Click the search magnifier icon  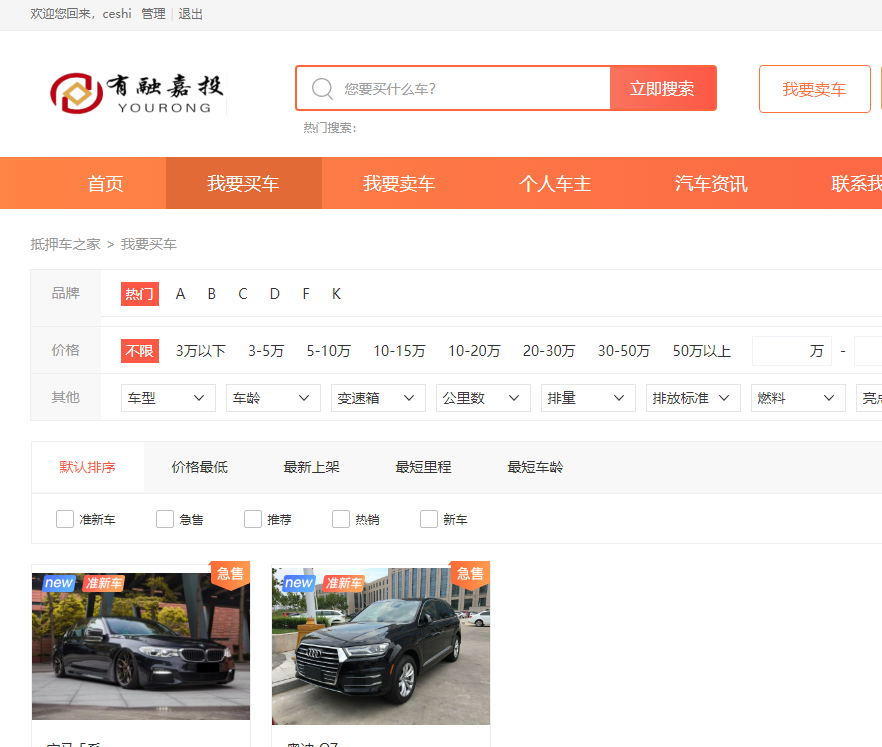(x=322, y=88)
